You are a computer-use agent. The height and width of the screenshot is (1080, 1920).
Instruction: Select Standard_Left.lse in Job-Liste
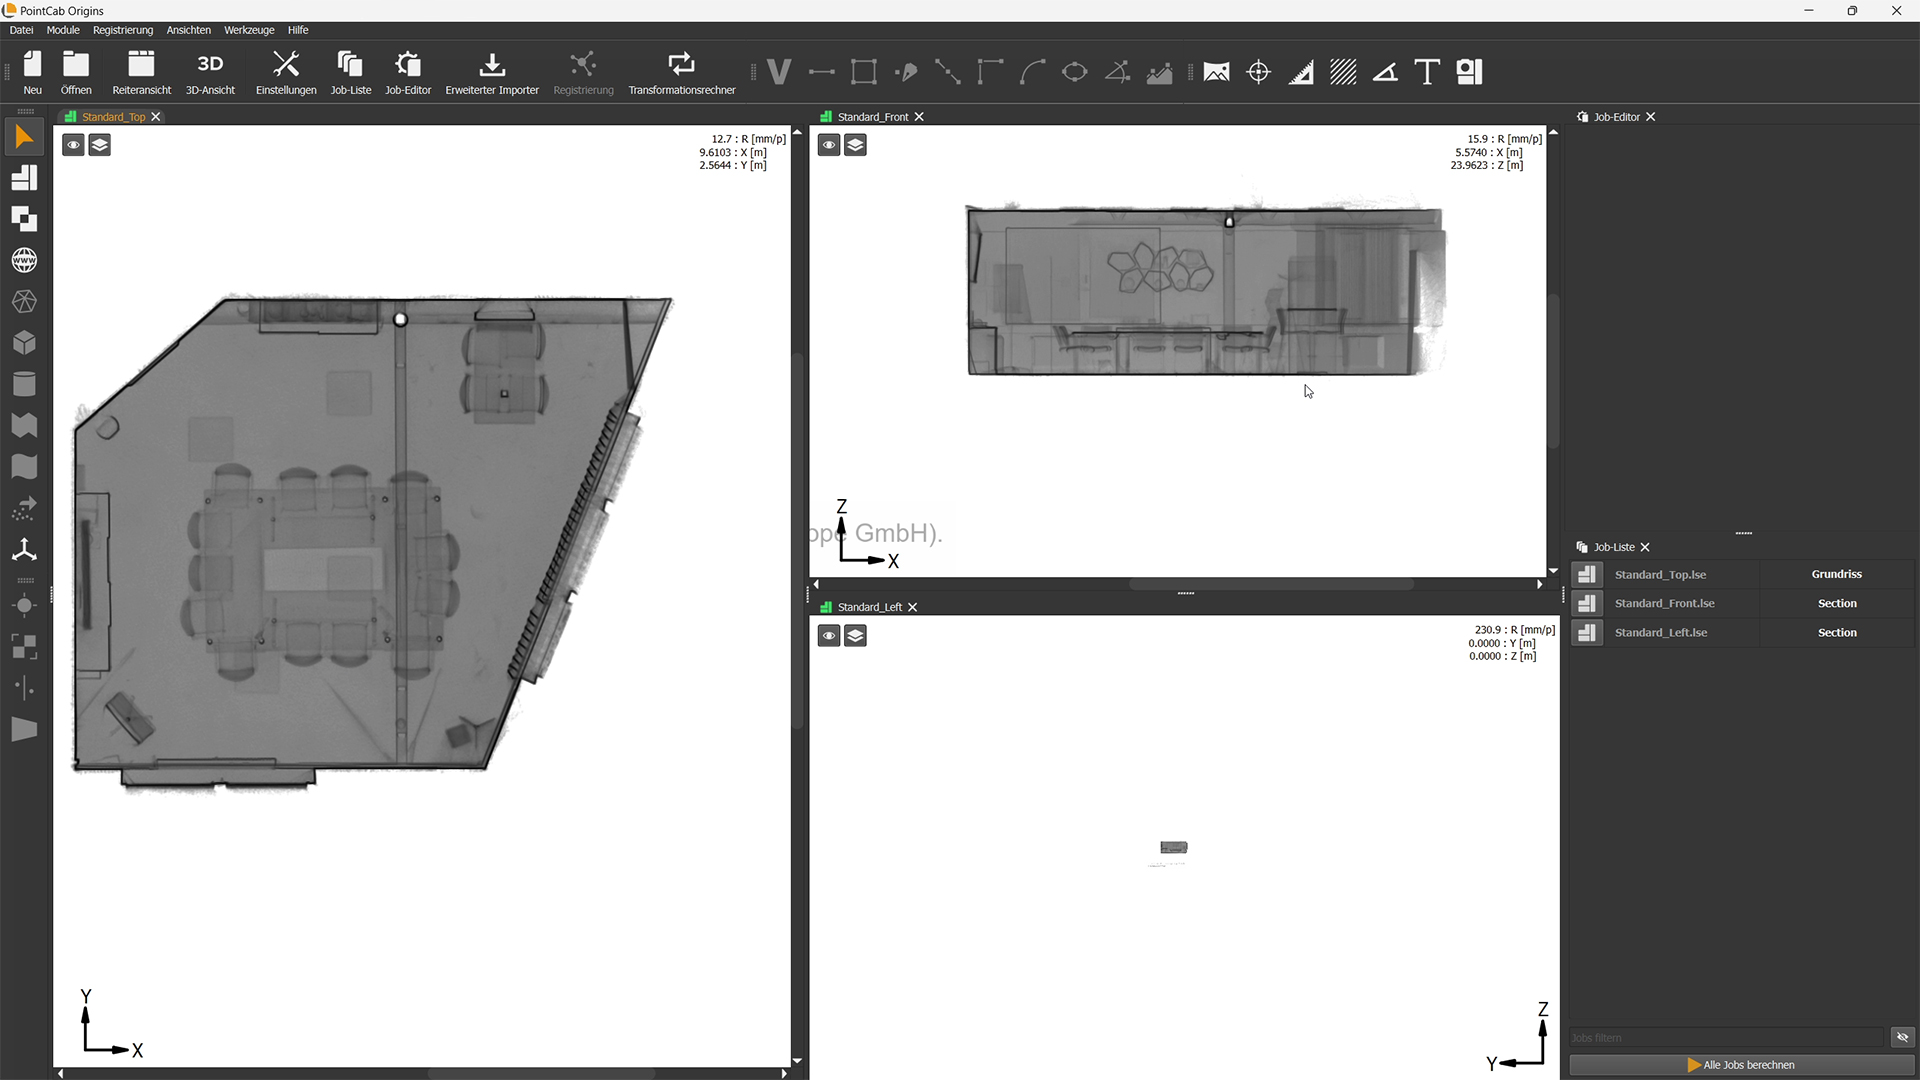tap(1661, 633)
